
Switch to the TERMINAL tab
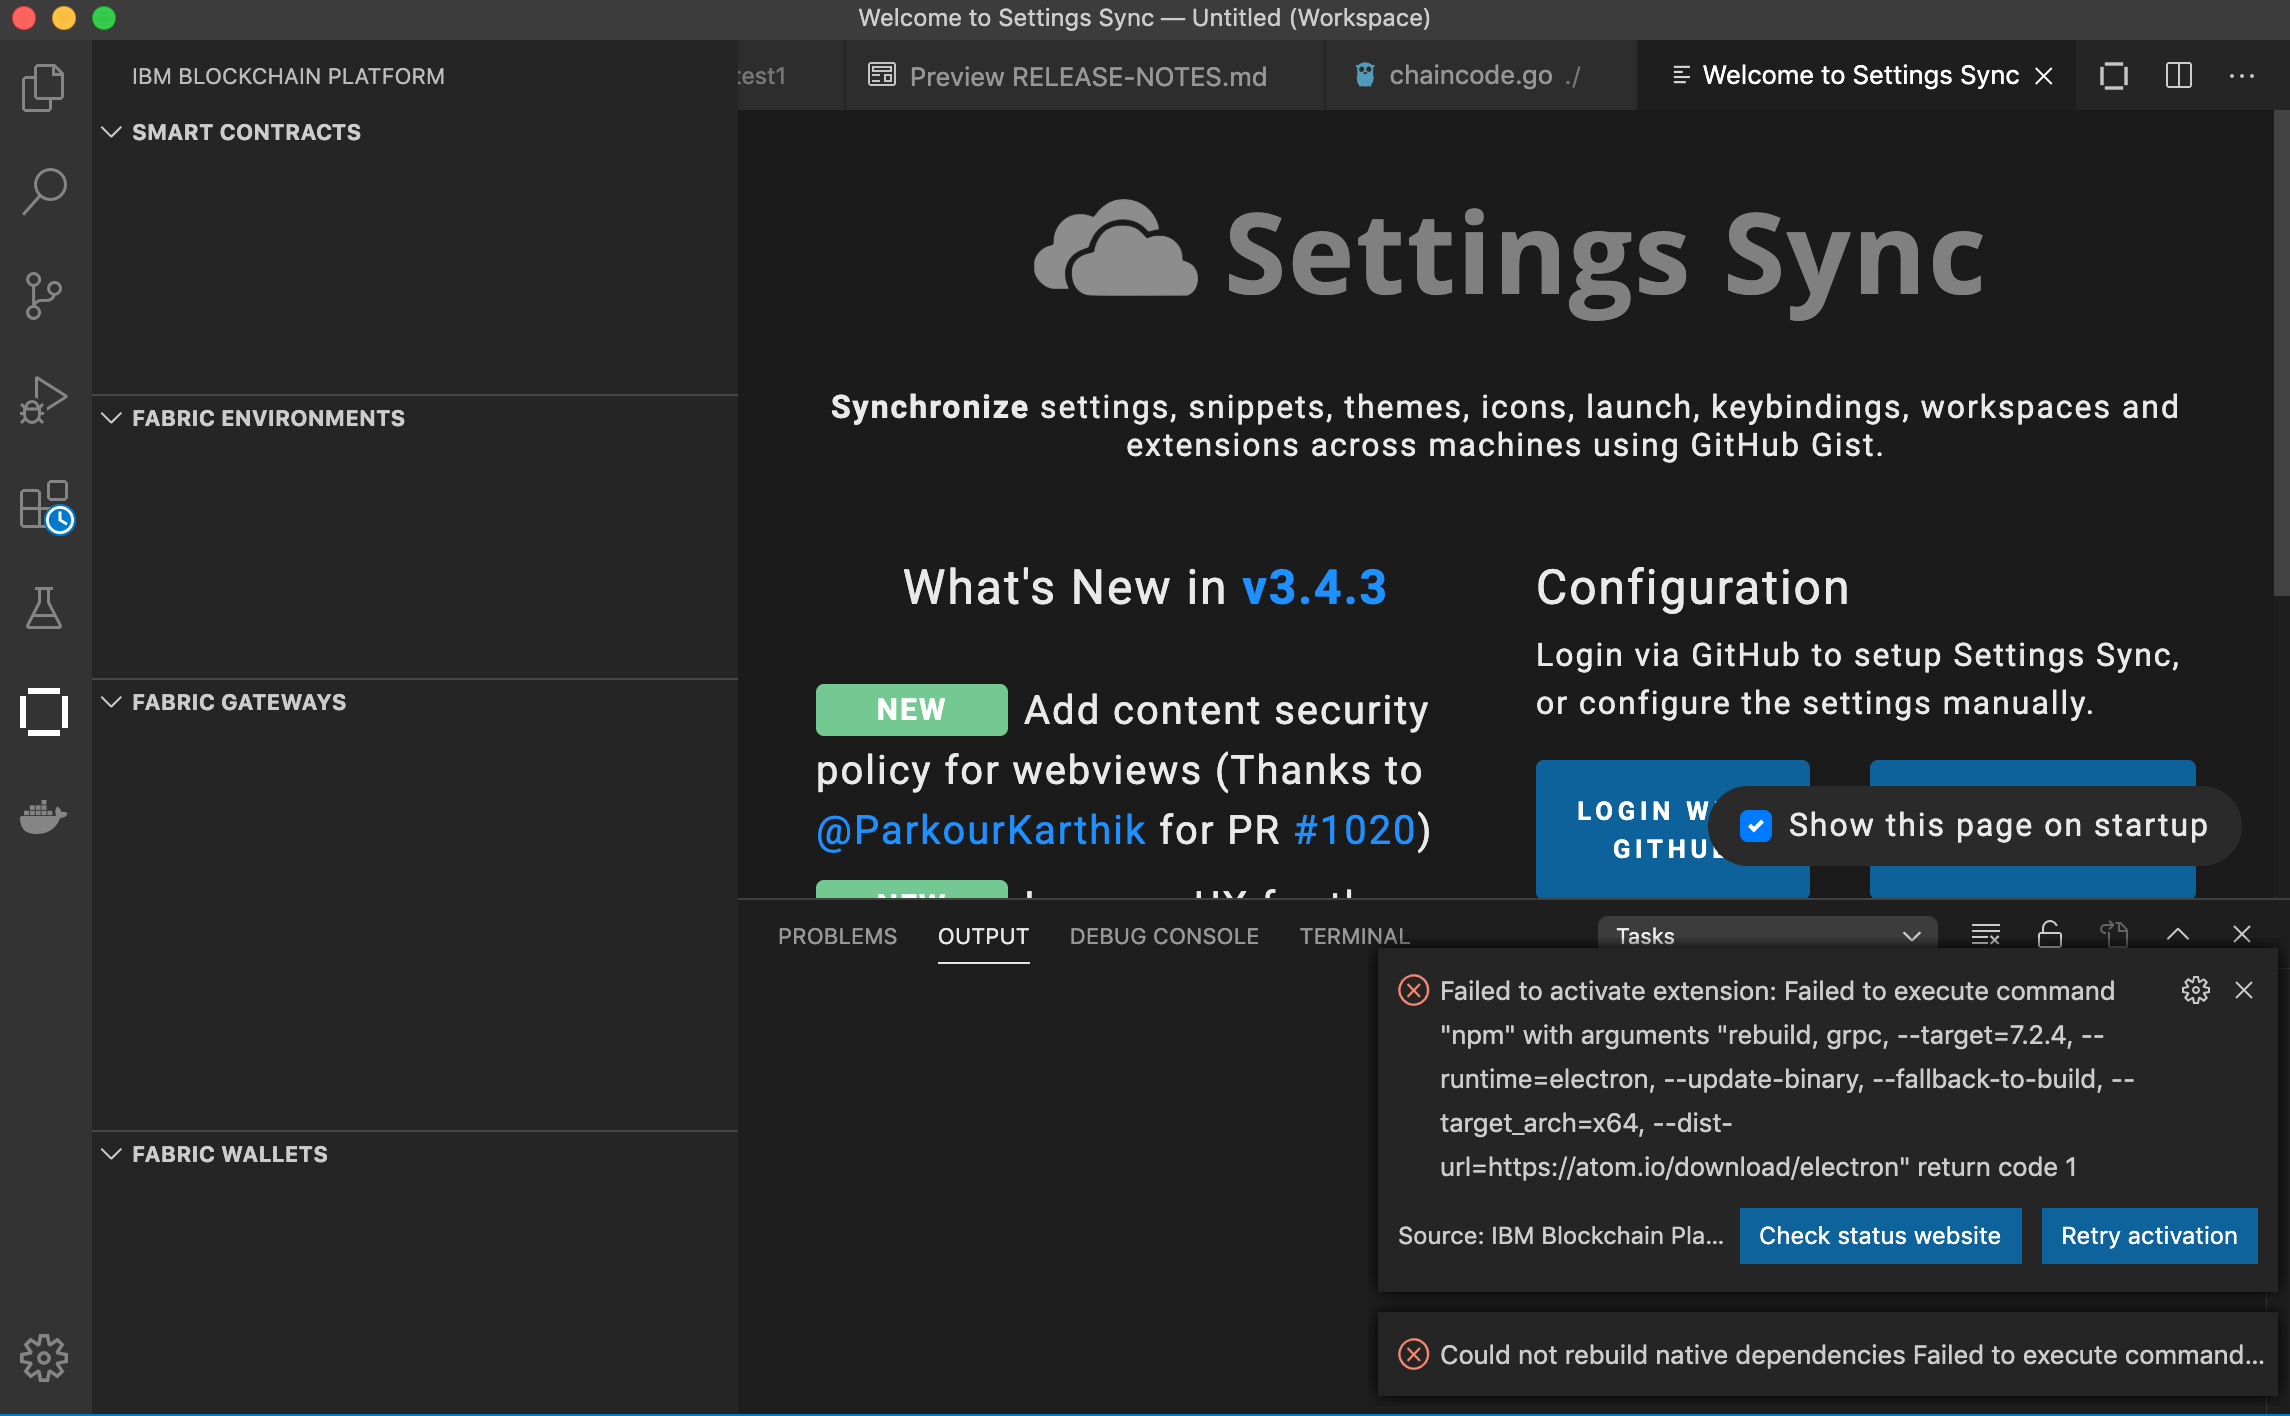click(x=1354, y=936)
